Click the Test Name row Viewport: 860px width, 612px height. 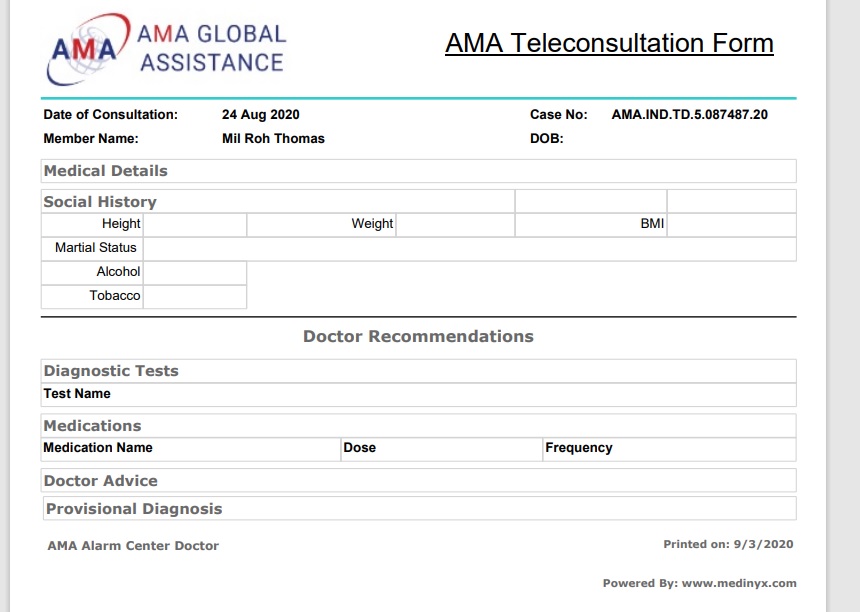coord(418,395)
